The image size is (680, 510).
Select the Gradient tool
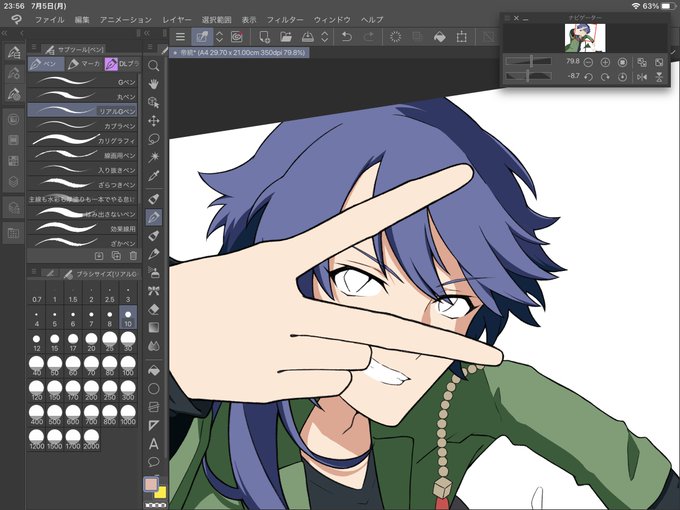[154, 327]
